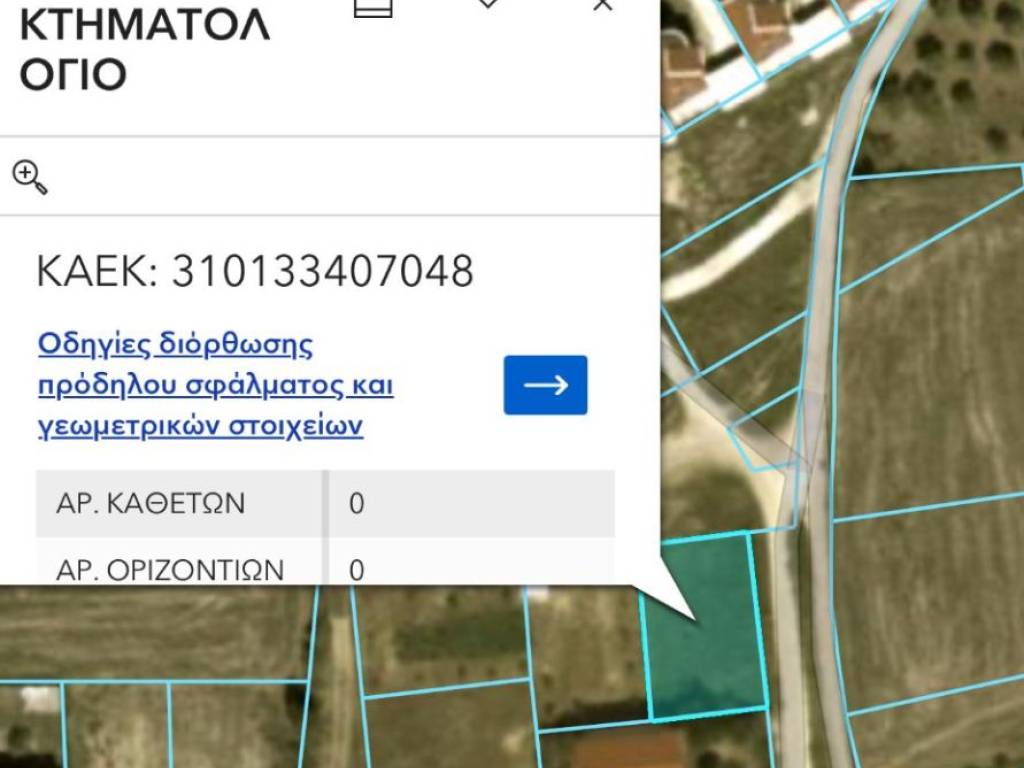Click the ΚΤΗΜΑΤΟΛΟΓΙΟ popup title
Viewport: 1024px width, 768px height.
point(145,48)
